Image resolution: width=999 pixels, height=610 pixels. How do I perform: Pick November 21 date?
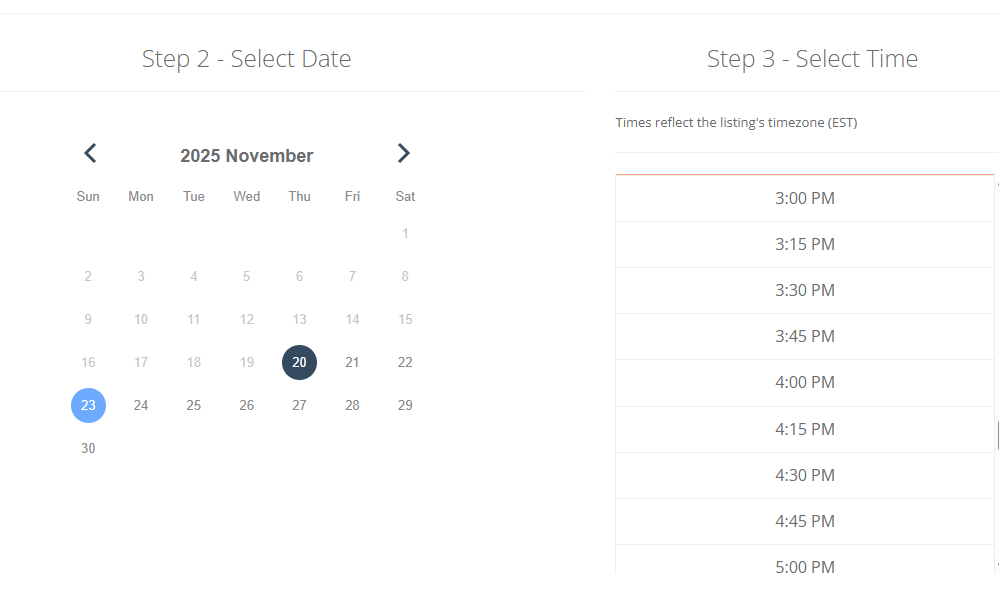tap(352, 362)
